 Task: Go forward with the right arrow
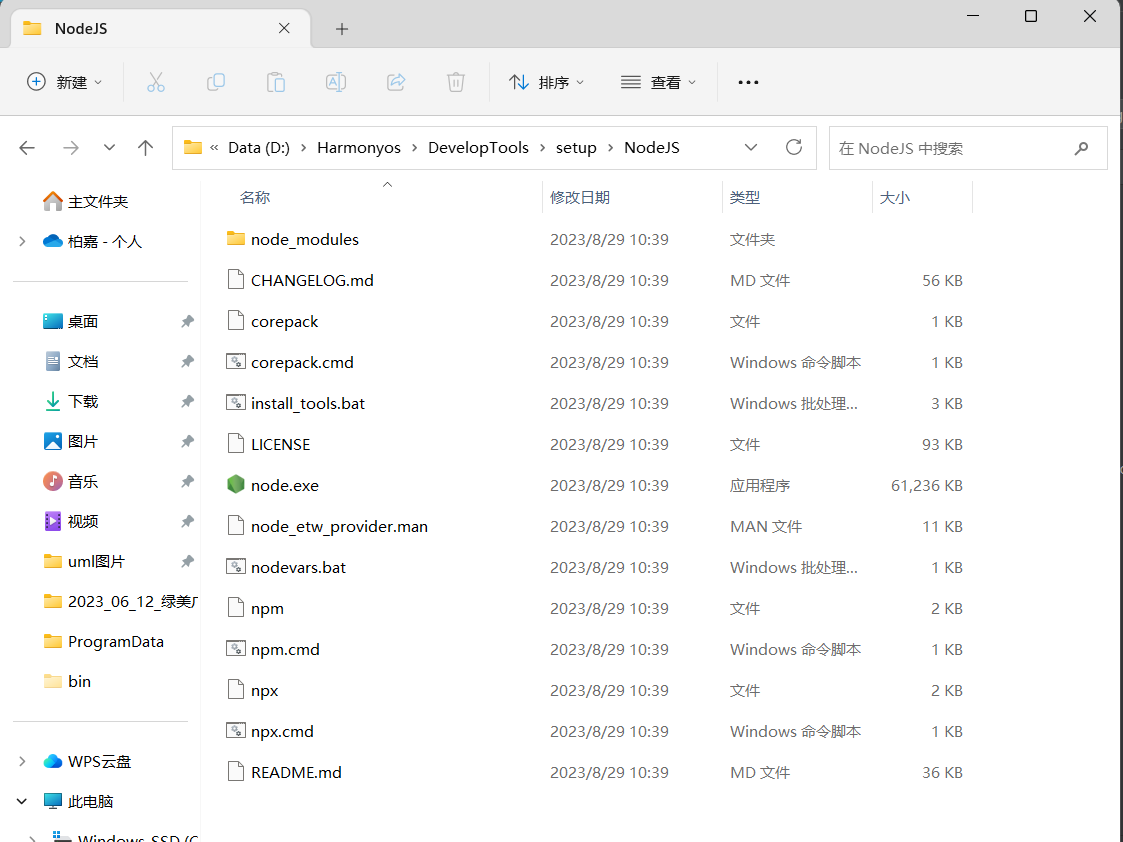pos(71,148)
